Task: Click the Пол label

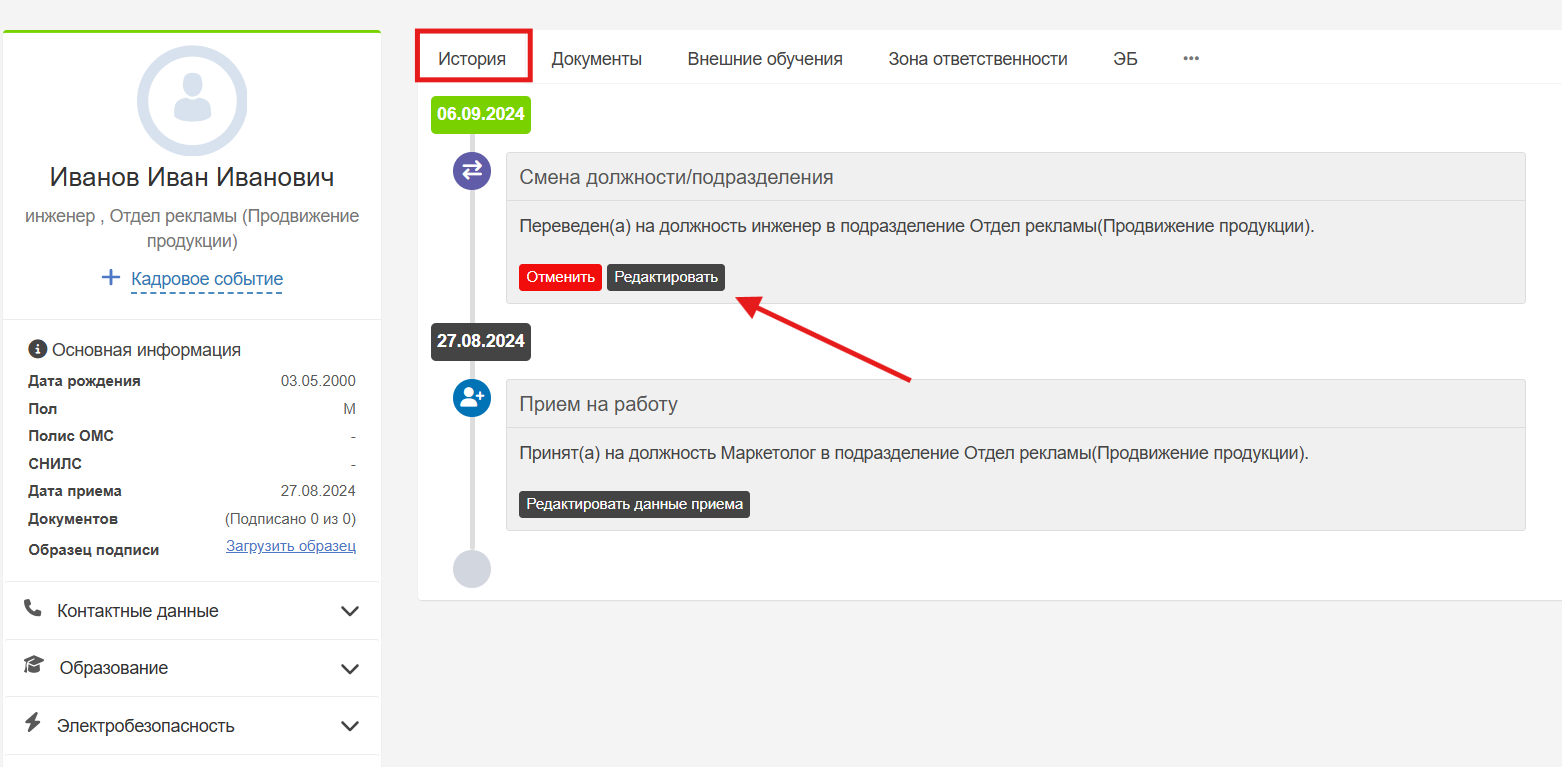Action: pos(43,409)
